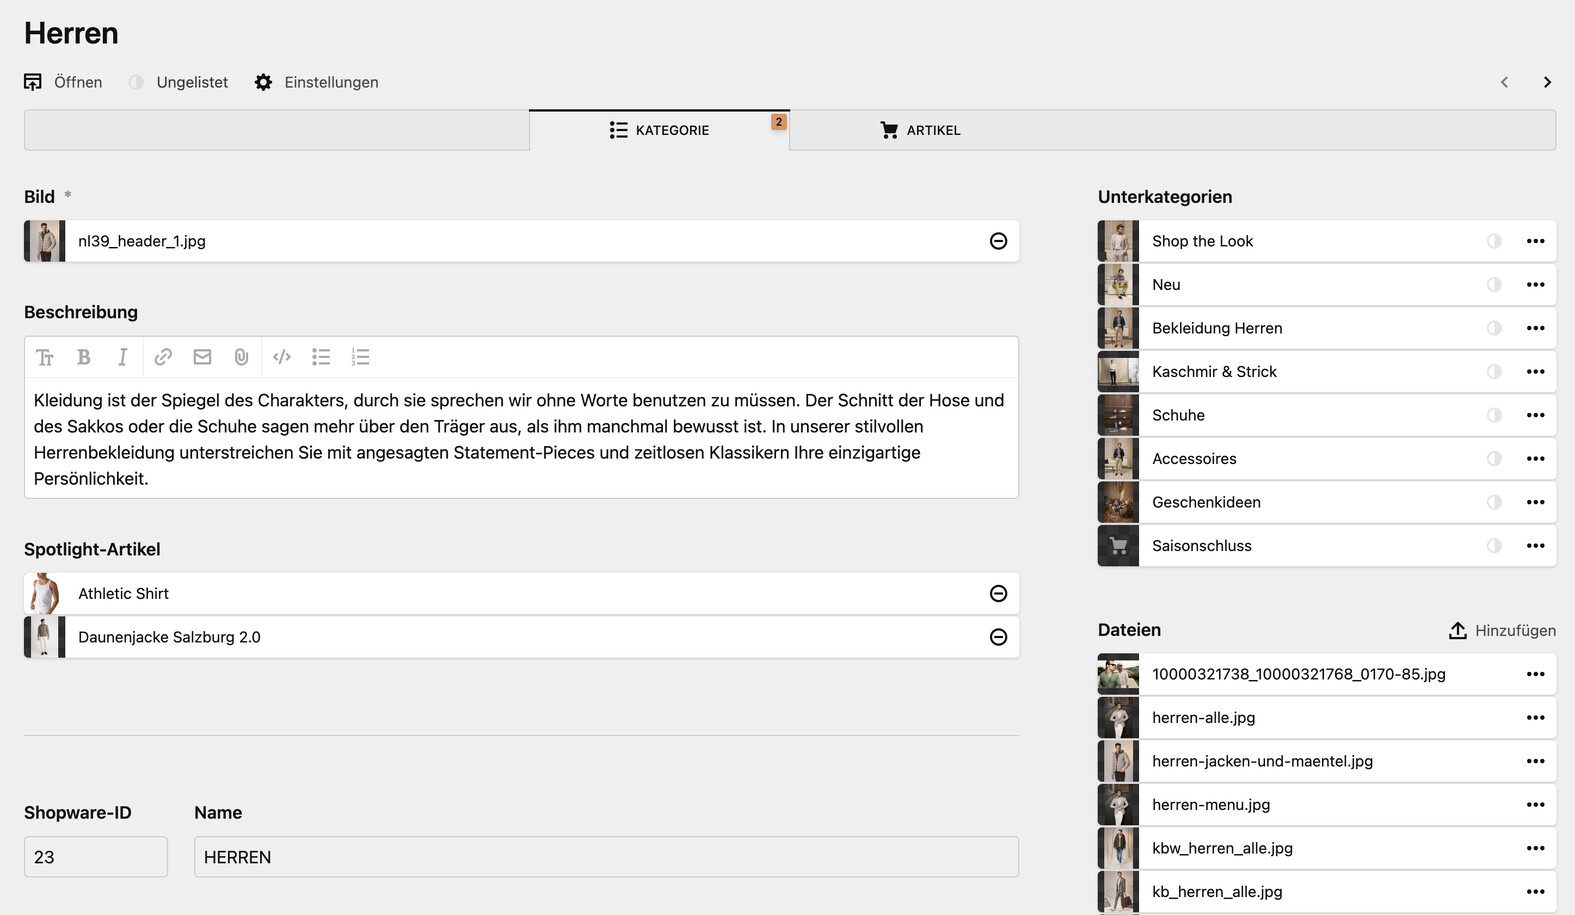Select the Kategorie tab
1575x915 pixels.
(660, 130)
